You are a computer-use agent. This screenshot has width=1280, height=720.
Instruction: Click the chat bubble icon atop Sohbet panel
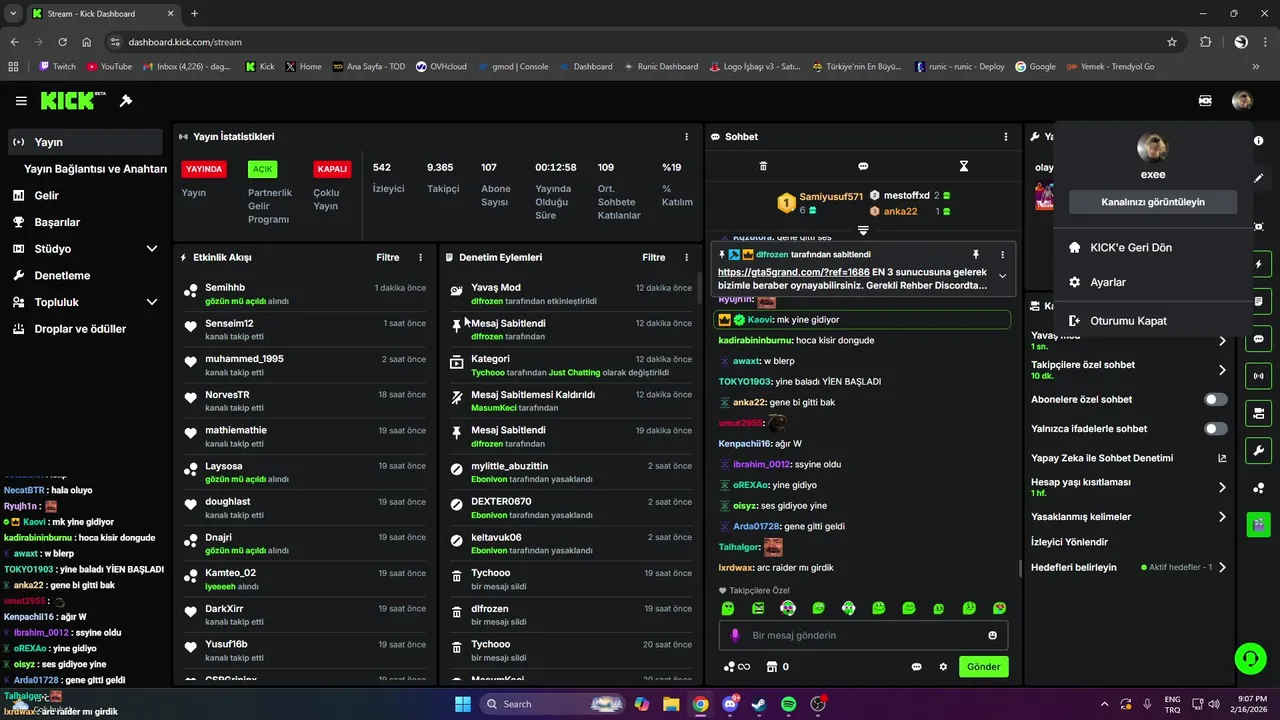coord(863,166)
